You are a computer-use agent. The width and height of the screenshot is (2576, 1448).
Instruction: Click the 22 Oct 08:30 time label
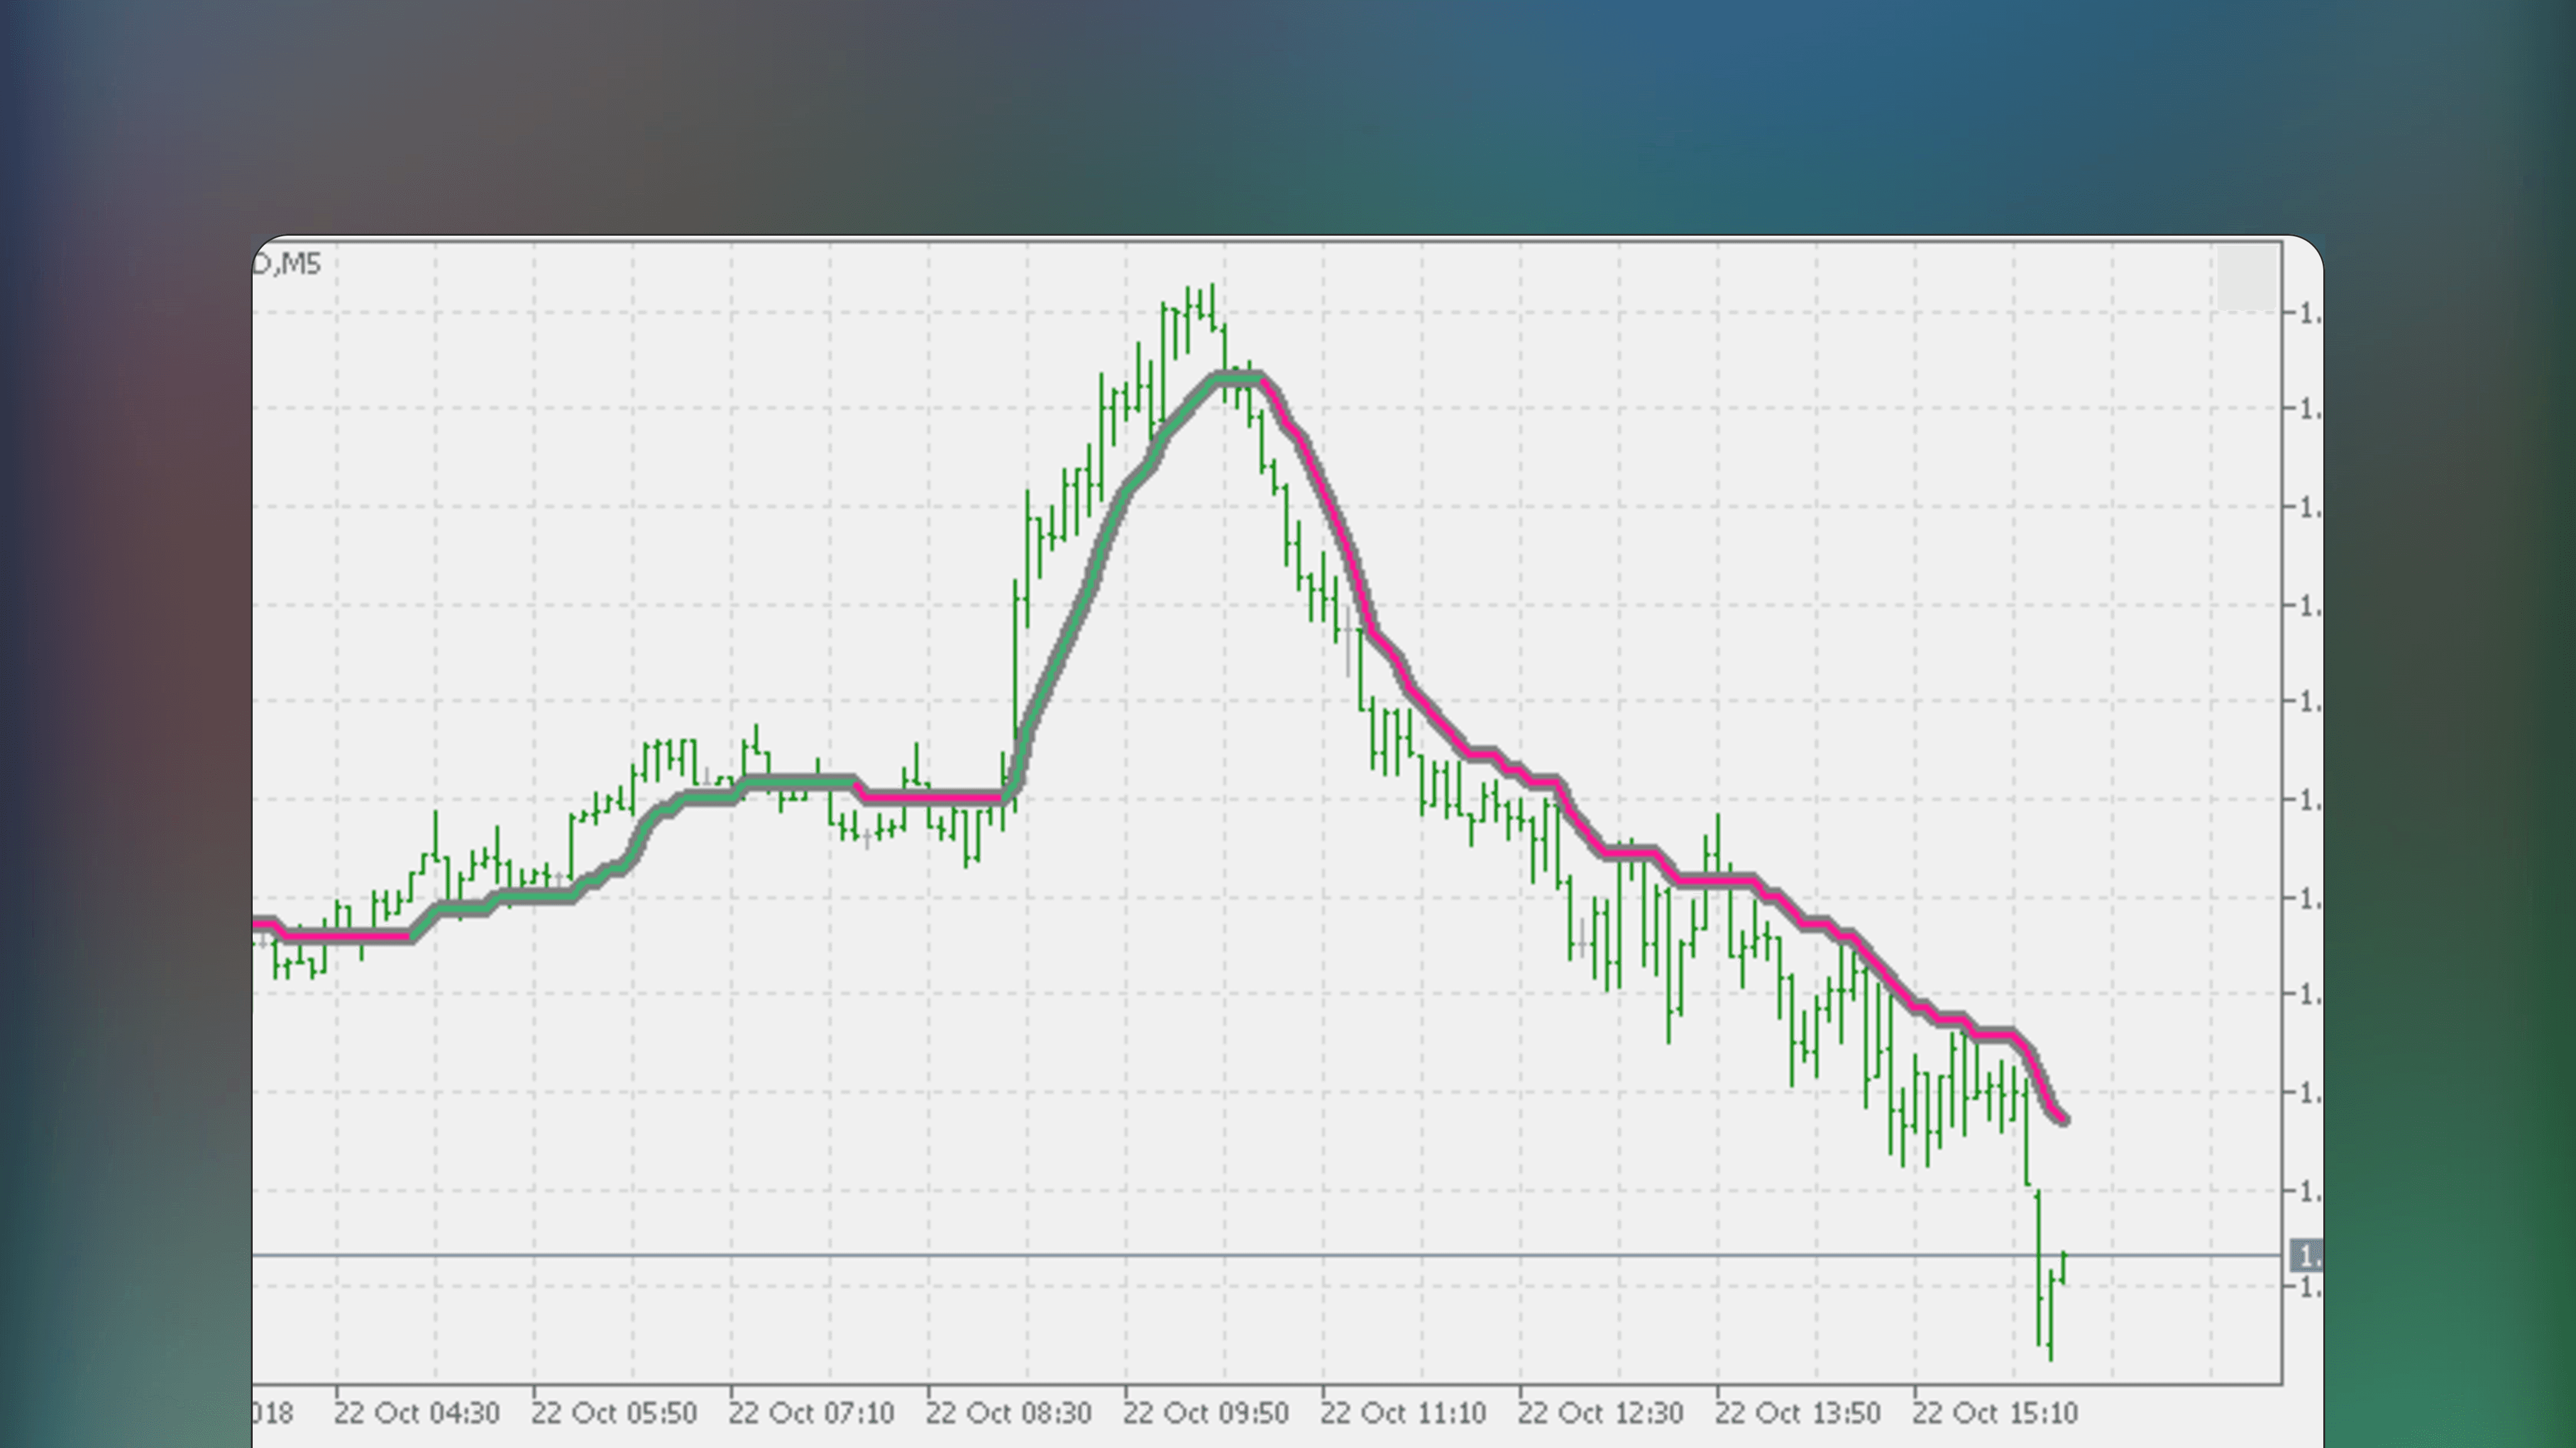pos(1007,1414)
